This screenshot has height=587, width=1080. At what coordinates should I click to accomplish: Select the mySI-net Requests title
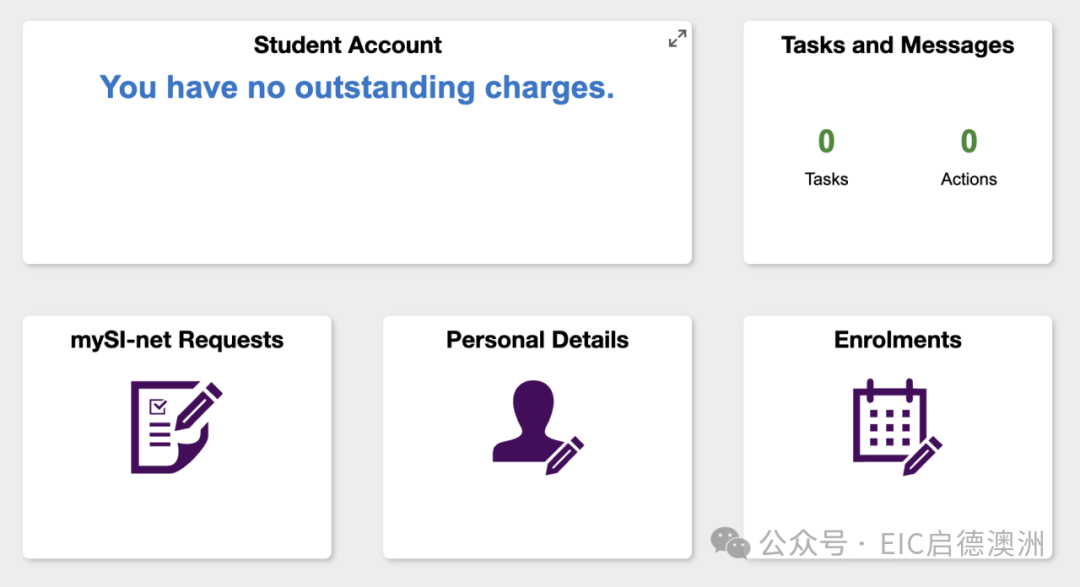click(177, 340)
